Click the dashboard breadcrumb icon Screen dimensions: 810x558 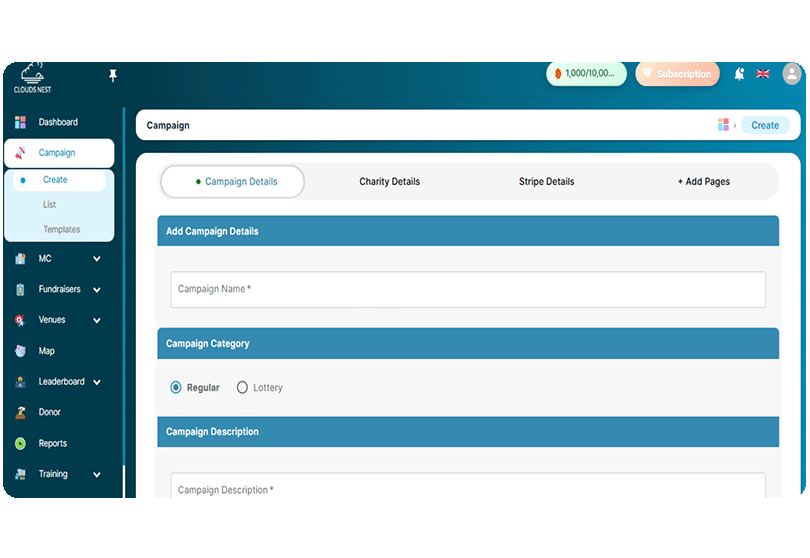point(723,125)
